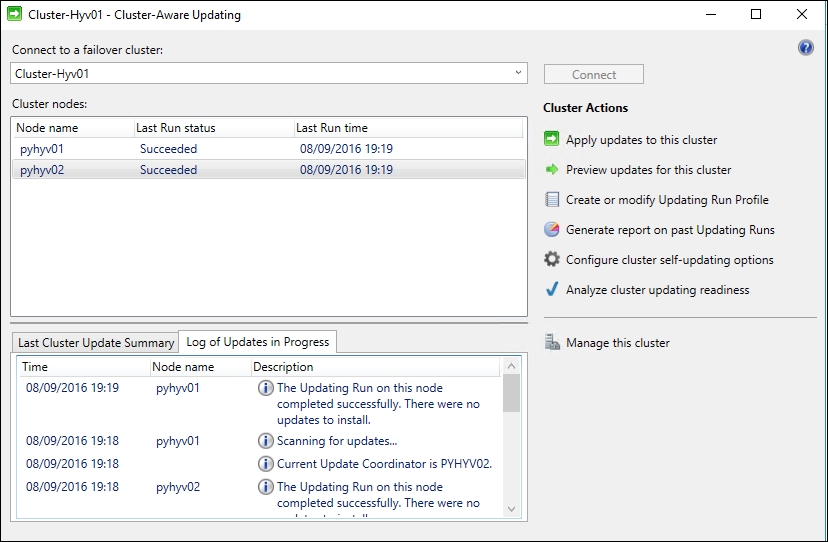This screenshot has height=542, width=828.
Task: Expand the failover cluster dropdown
Action: pos(518,73)
